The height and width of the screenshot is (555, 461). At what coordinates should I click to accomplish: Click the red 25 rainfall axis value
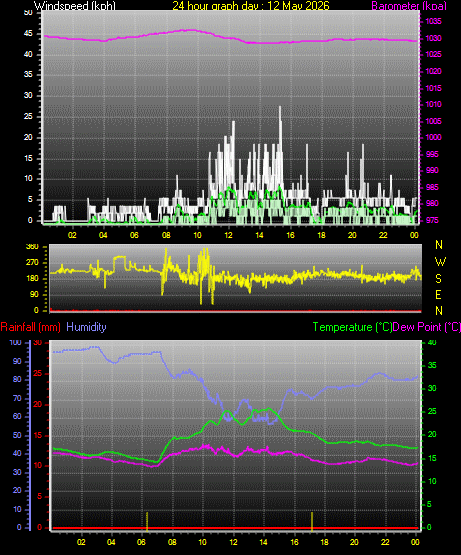coord(38,374)
